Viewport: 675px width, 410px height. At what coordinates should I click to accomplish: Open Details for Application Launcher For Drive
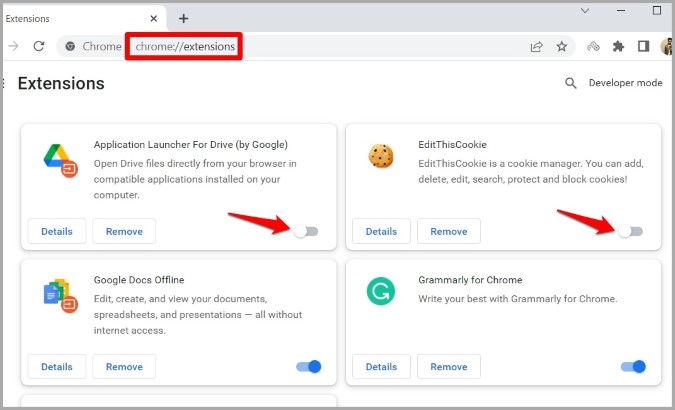(x=57, y=231)
